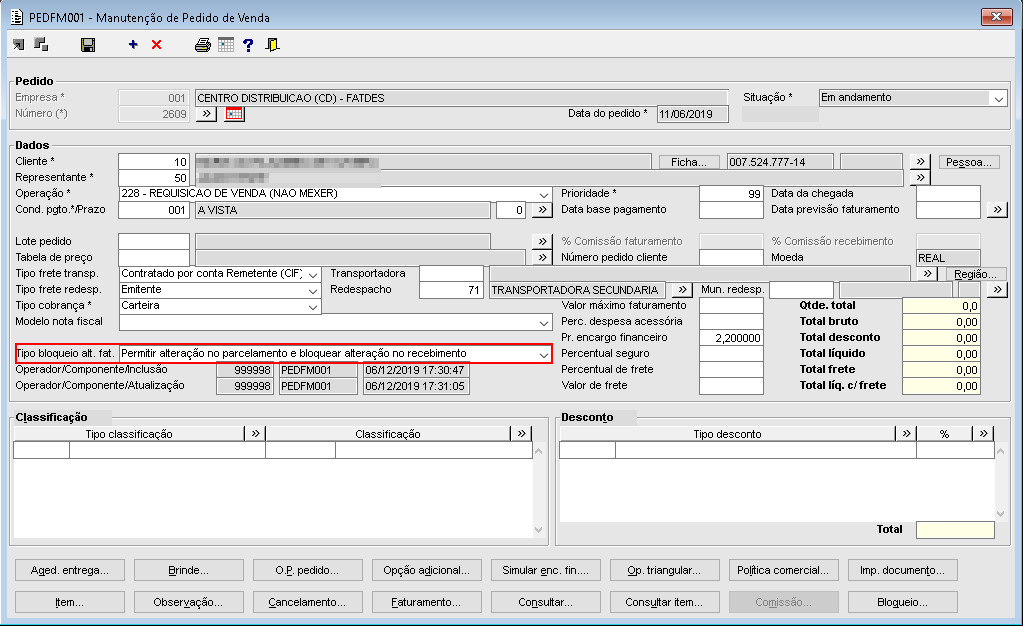Click the Pessoa... button
Image resolution: width=1023 pixels, height=626 pixels.
pyautogui.click(x=969, y=162)
